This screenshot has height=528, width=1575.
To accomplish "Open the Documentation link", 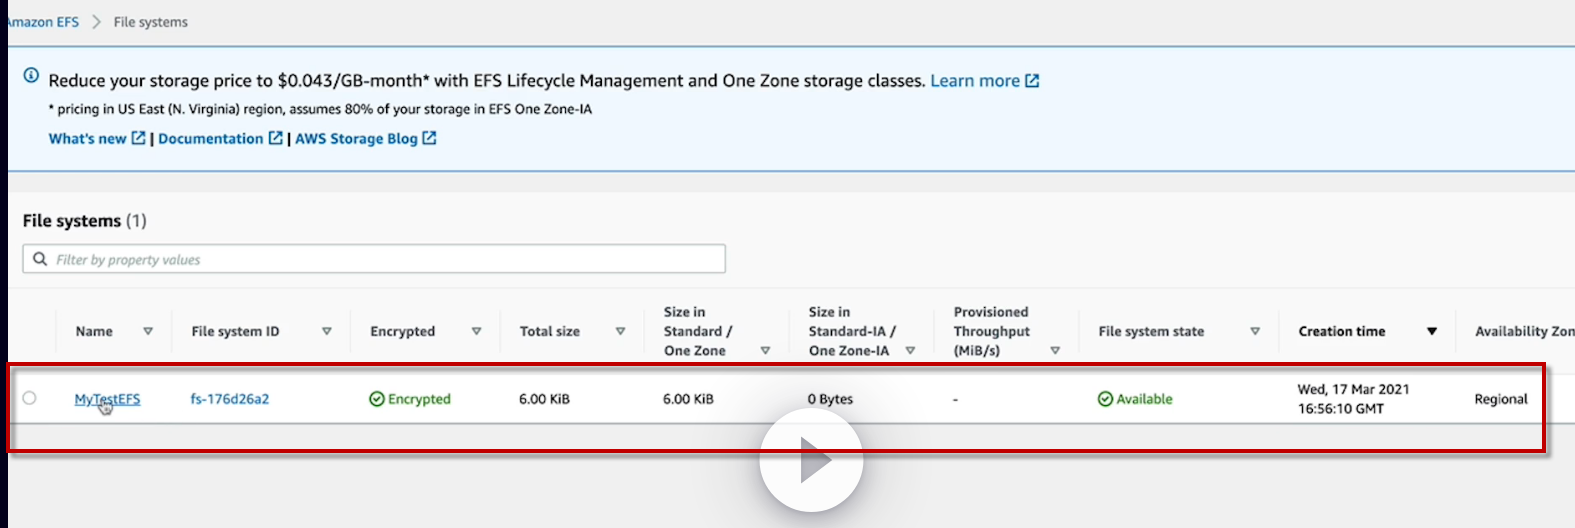I will 219,139.
